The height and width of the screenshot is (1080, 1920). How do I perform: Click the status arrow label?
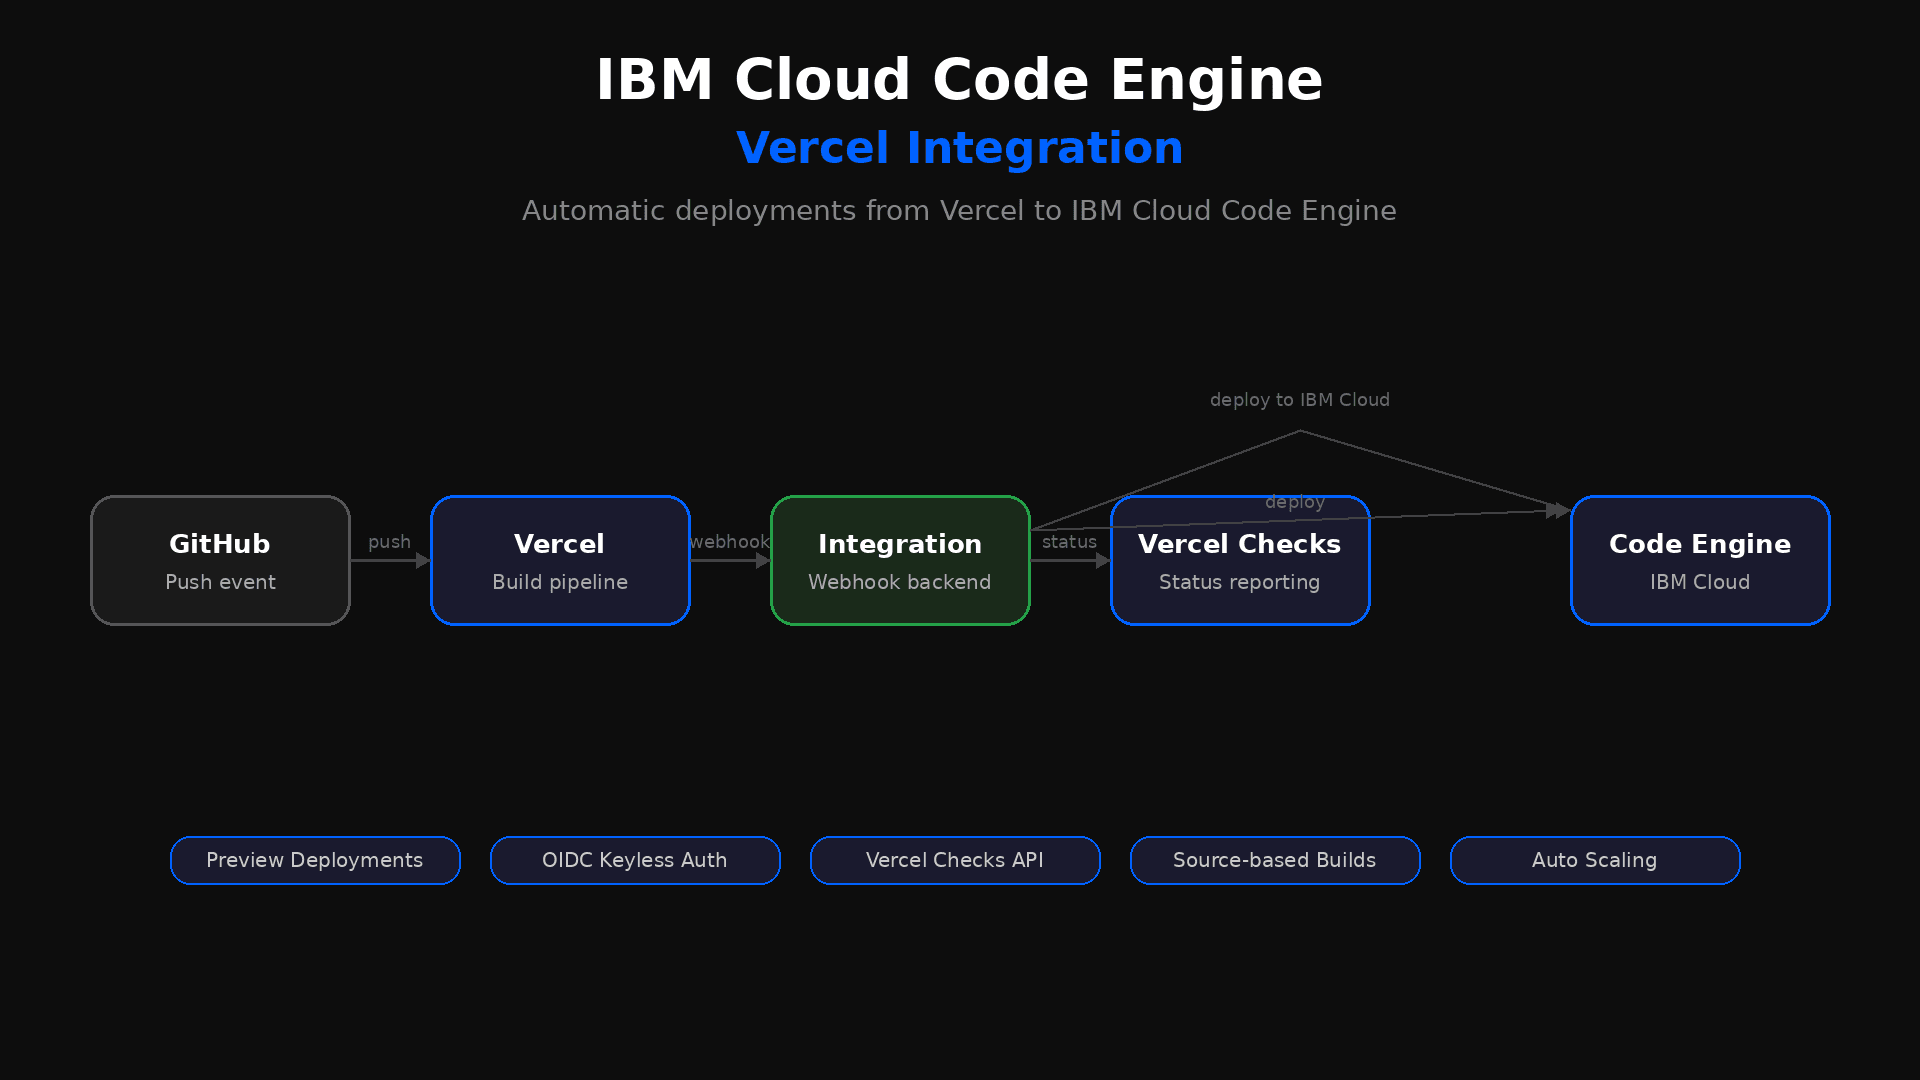point(1069,542)
